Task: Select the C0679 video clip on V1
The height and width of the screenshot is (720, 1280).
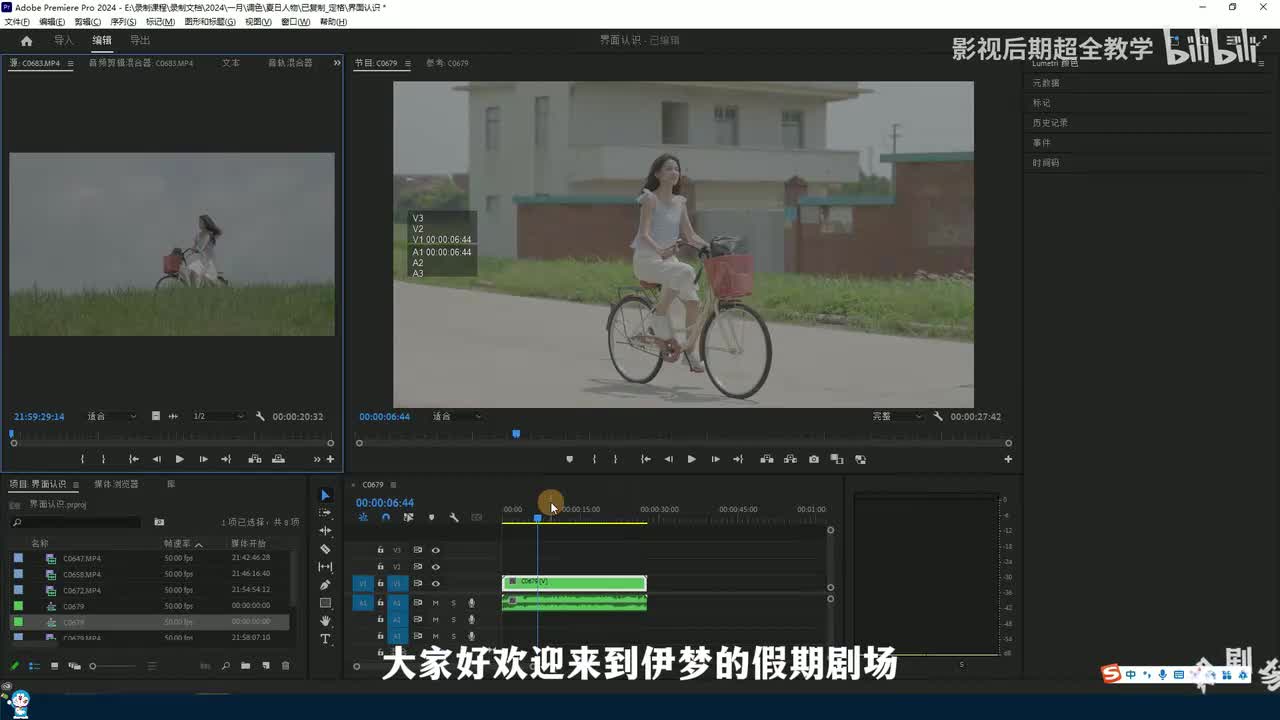Action: pyautogui.click(x=574, y=582)
